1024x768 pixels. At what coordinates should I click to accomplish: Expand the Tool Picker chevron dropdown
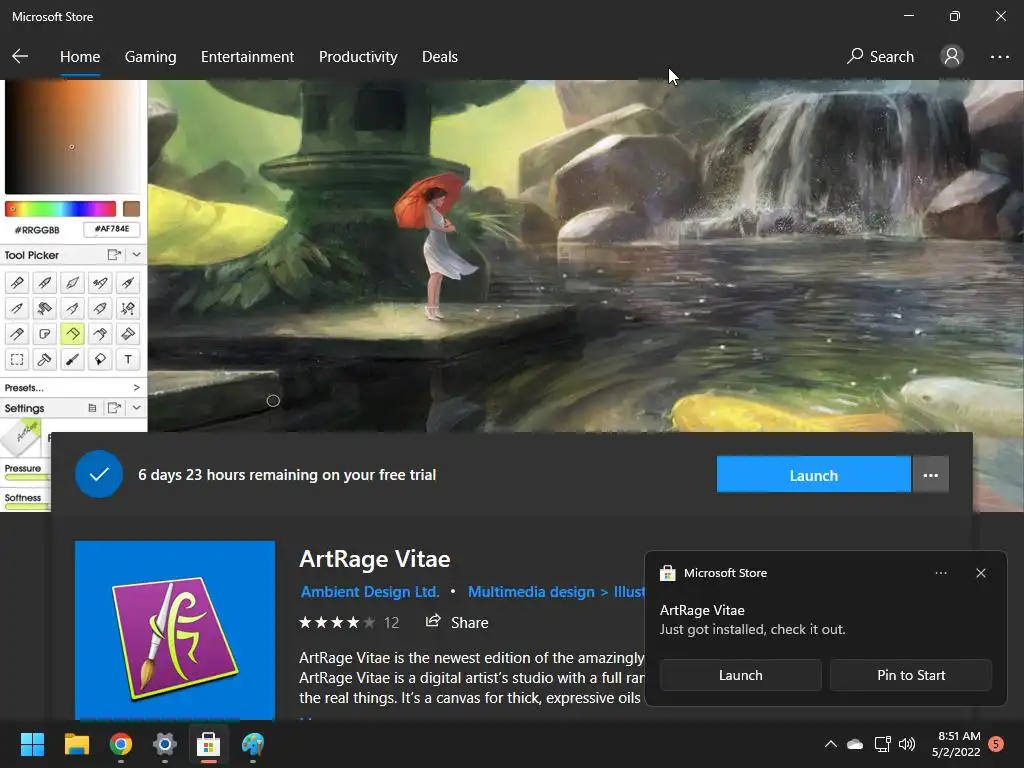(x=136, y=255)
